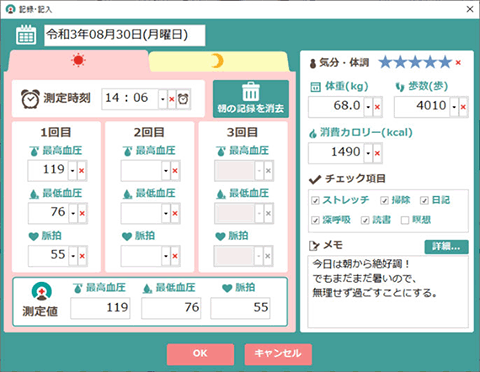Click the 2回目 最高血圧 input field
Screen dimensions: 480x372
(x=141, y=171)
